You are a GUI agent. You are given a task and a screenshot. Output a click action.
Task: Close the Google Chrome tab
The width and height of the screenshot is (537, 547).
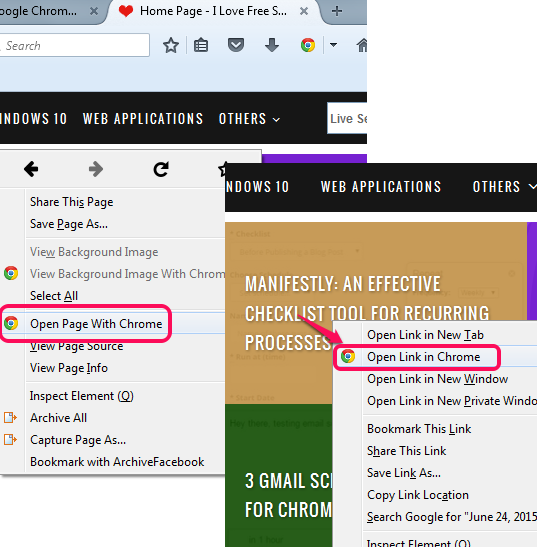94,11
